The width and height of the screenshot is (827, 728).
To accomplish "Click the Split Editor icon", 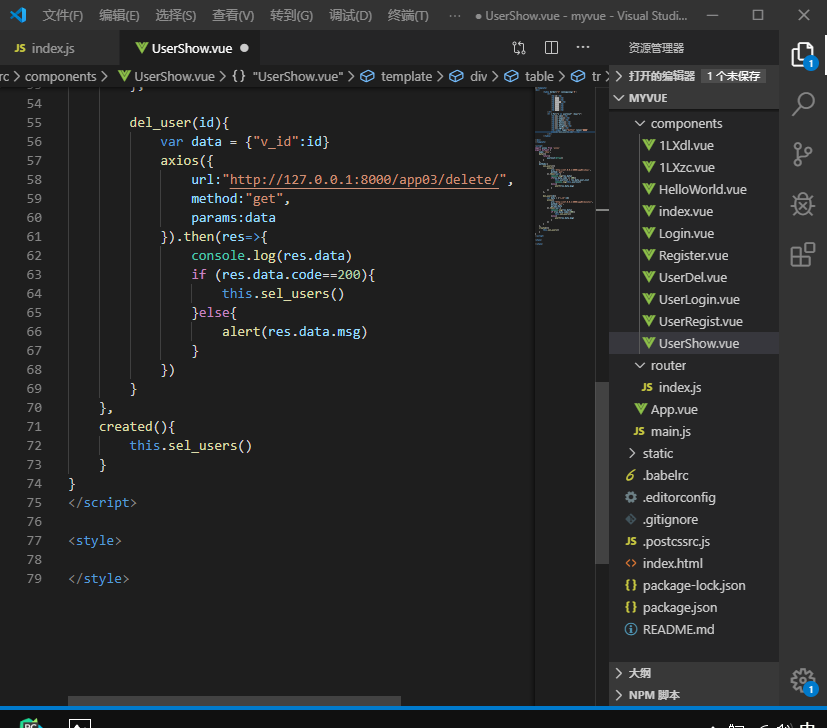I will coord(551,48).
